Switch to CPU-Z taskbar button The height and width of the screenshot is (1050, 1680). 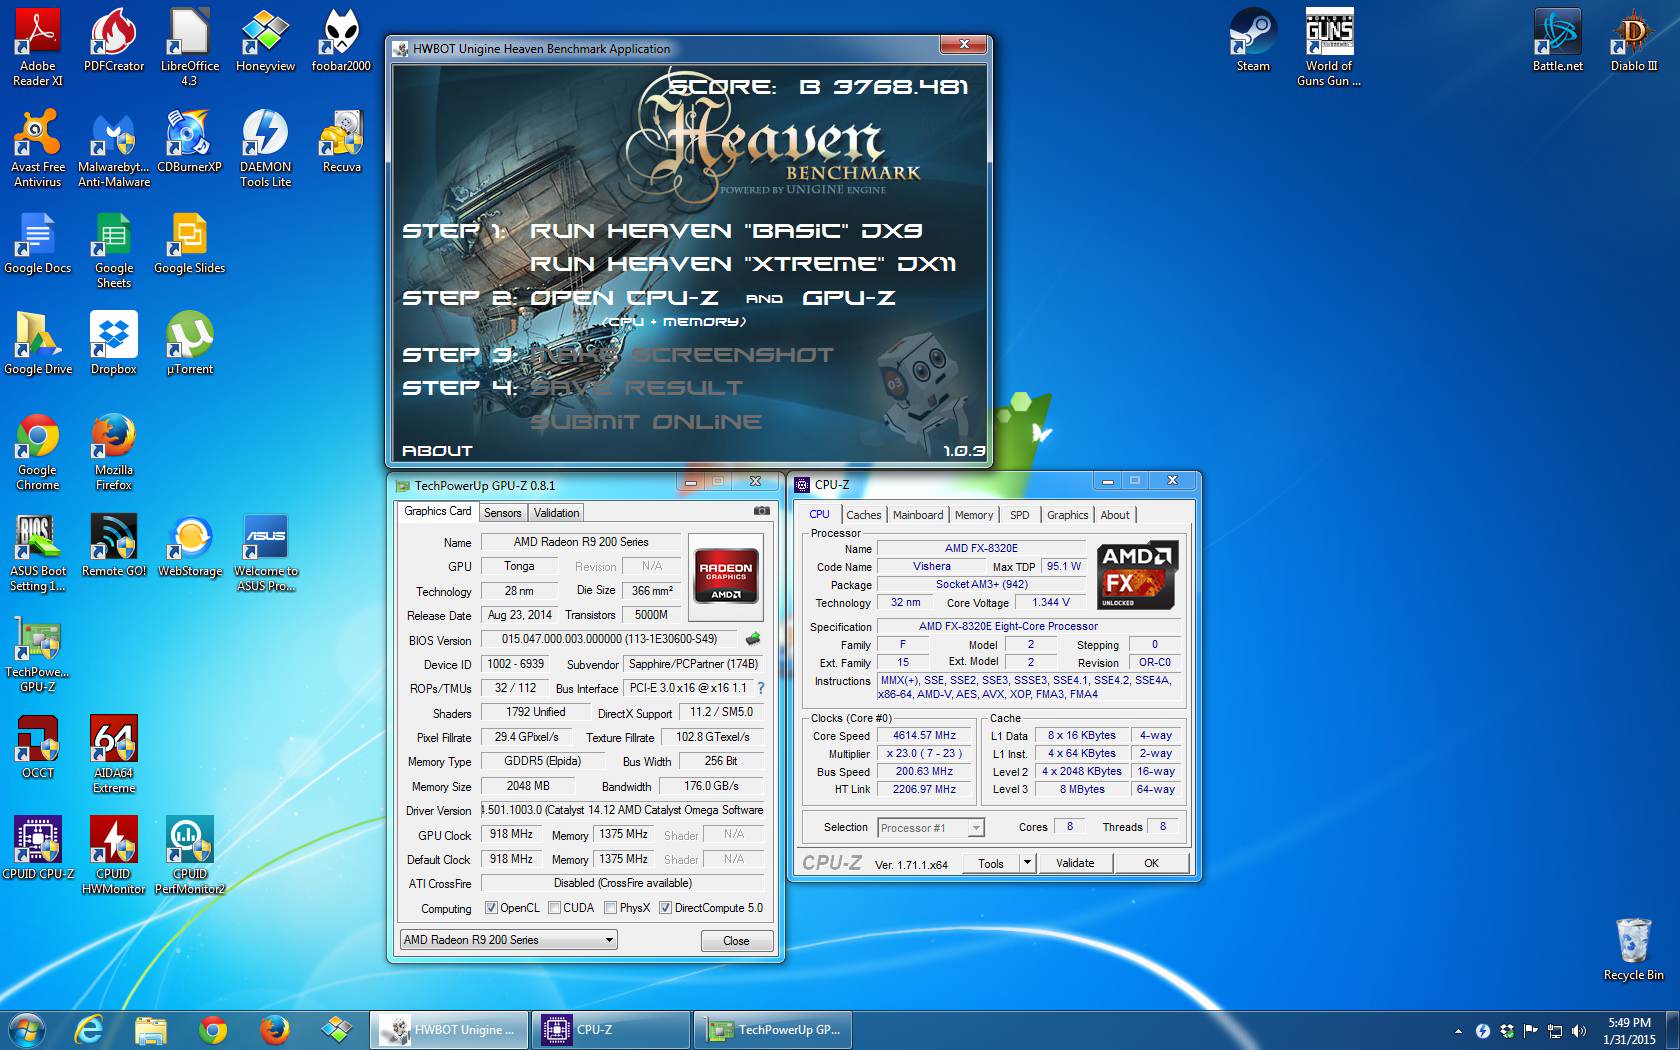click(610, 1030)
